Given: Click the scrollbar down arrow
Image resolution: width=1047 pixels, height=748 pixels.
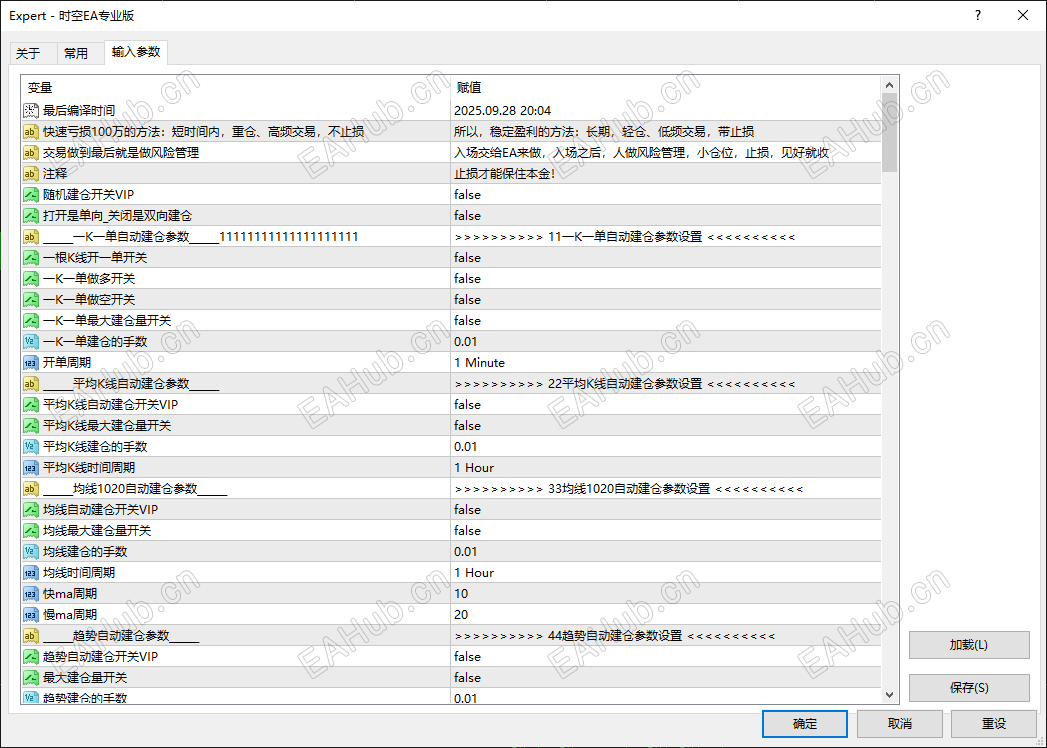Looking at the screenshot, I should coord(889,695).
